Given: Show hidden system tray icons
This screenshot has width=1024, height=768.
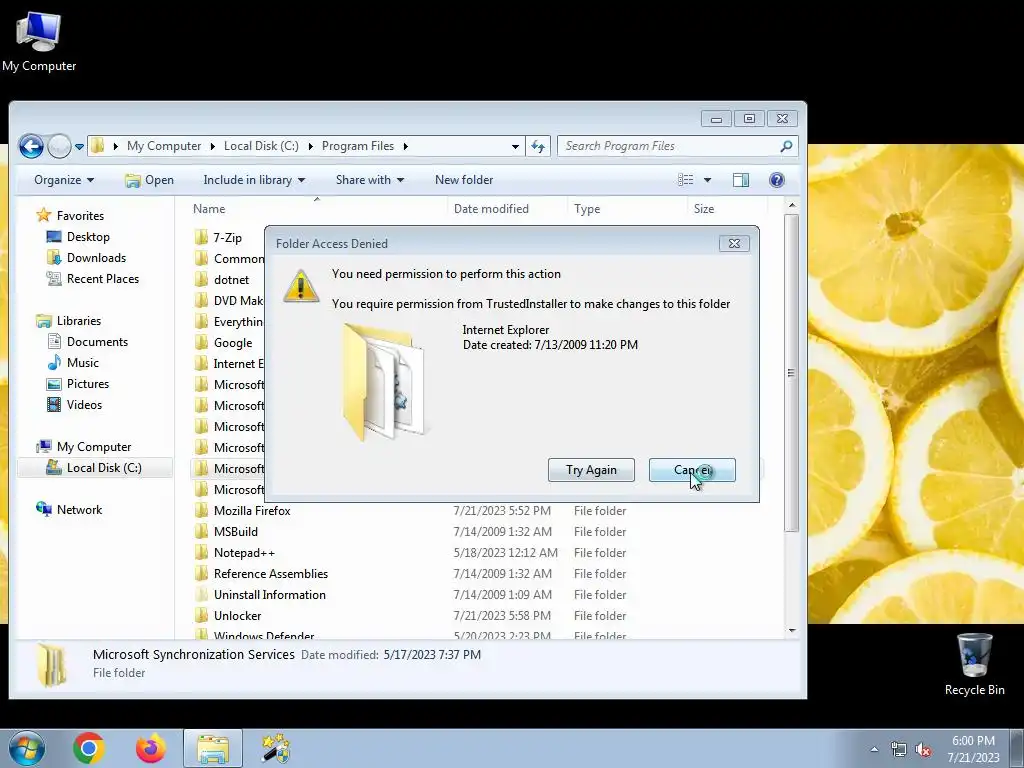Looking at the screenshot, I should (x=874, y=750).
